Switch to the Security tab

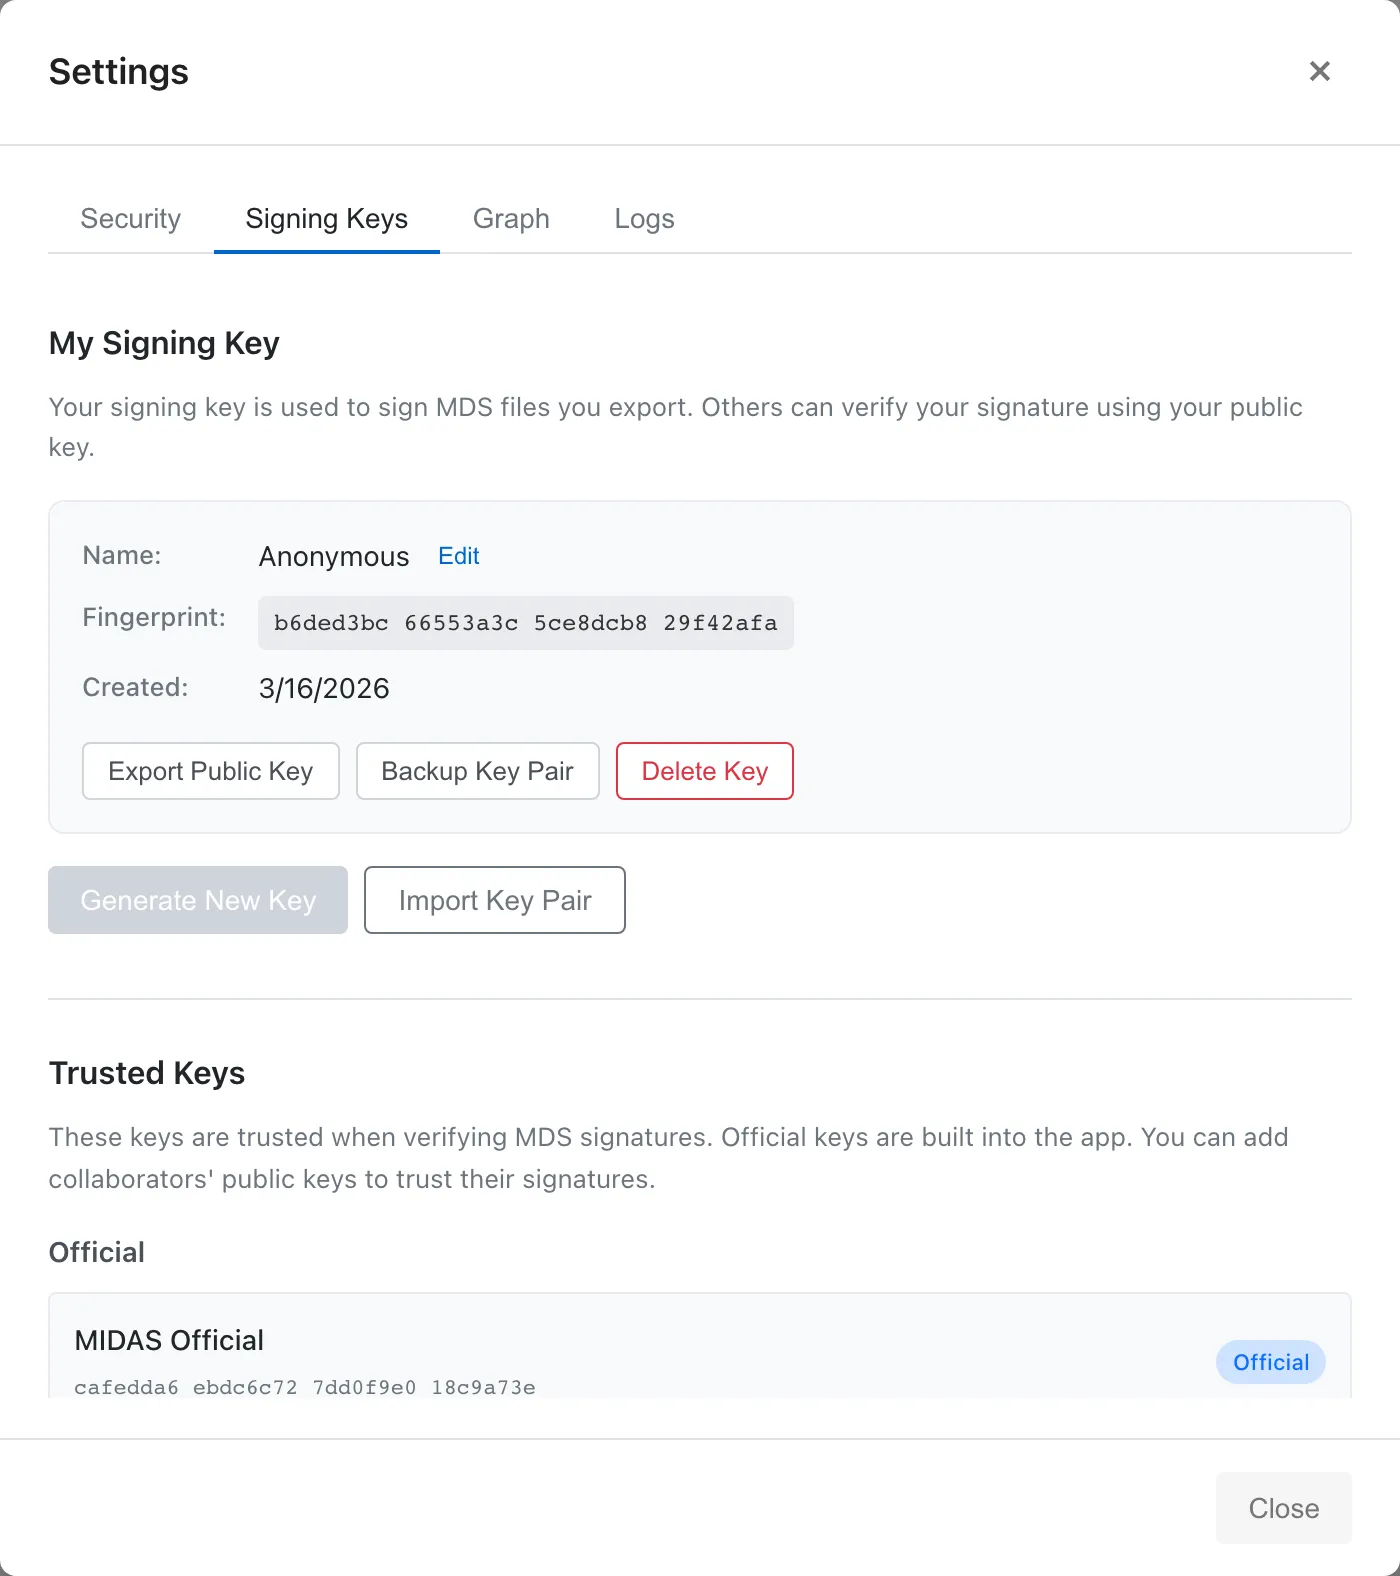pos(131,219)
